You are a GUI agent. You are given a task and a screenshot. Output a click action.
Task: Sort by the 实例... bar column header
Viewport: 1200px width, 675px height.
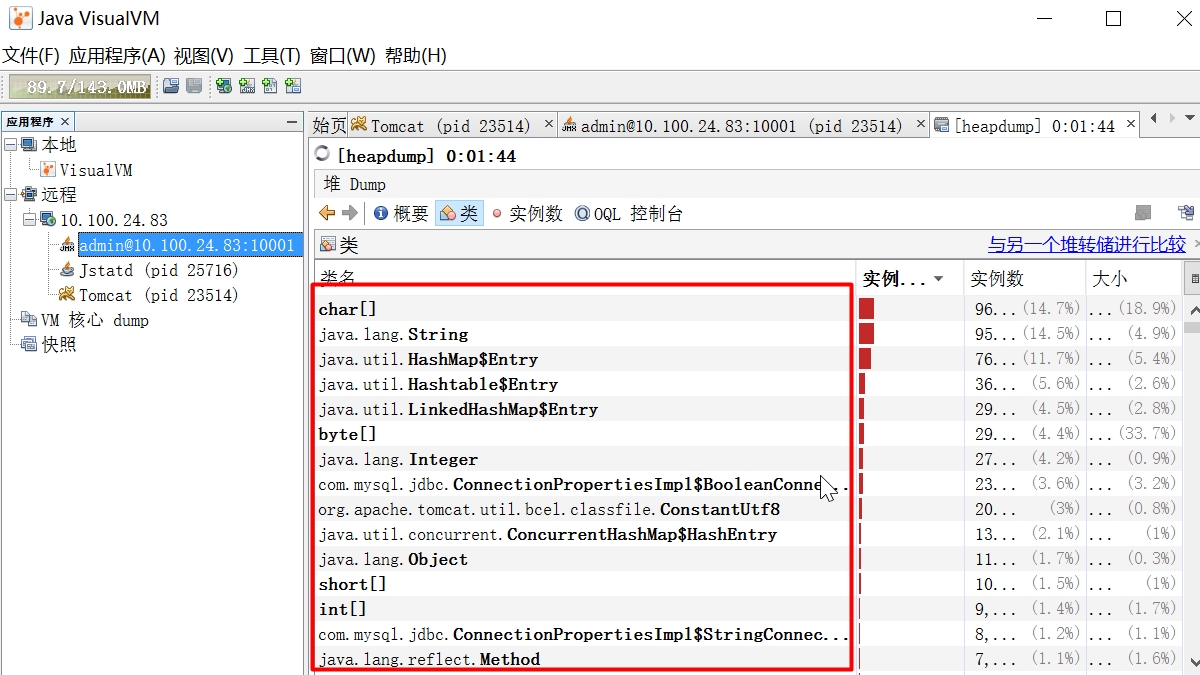click(x=909, y=278)
